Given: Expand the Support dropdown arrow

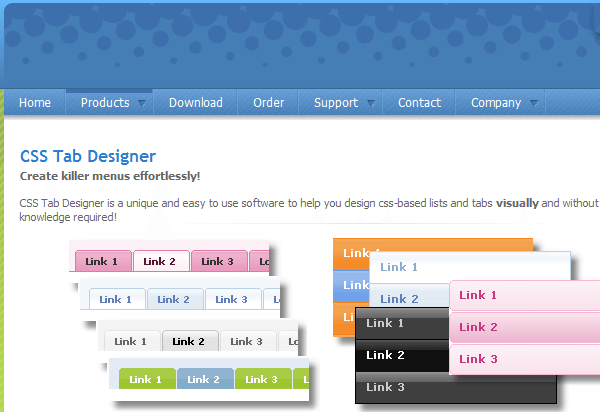Looking at the screenshot, I should pyautogui.click(x=371, y=103).
